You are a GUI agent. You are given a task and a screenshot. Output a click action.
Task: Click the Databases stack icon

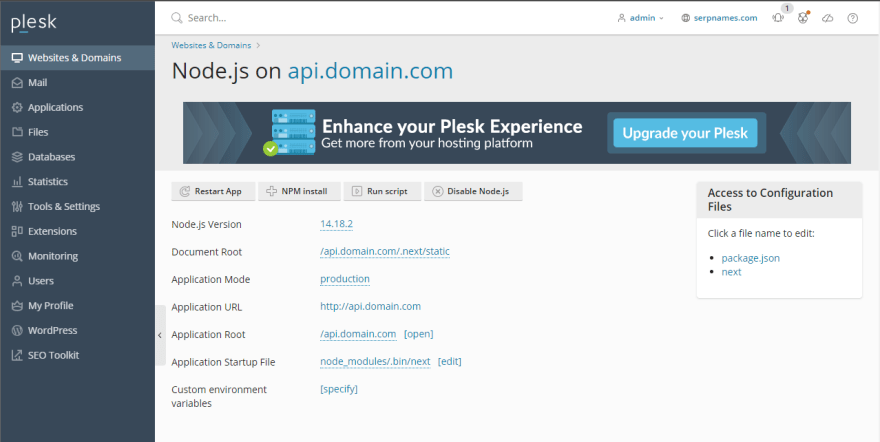pyautogui.click(x=17, y=156)
